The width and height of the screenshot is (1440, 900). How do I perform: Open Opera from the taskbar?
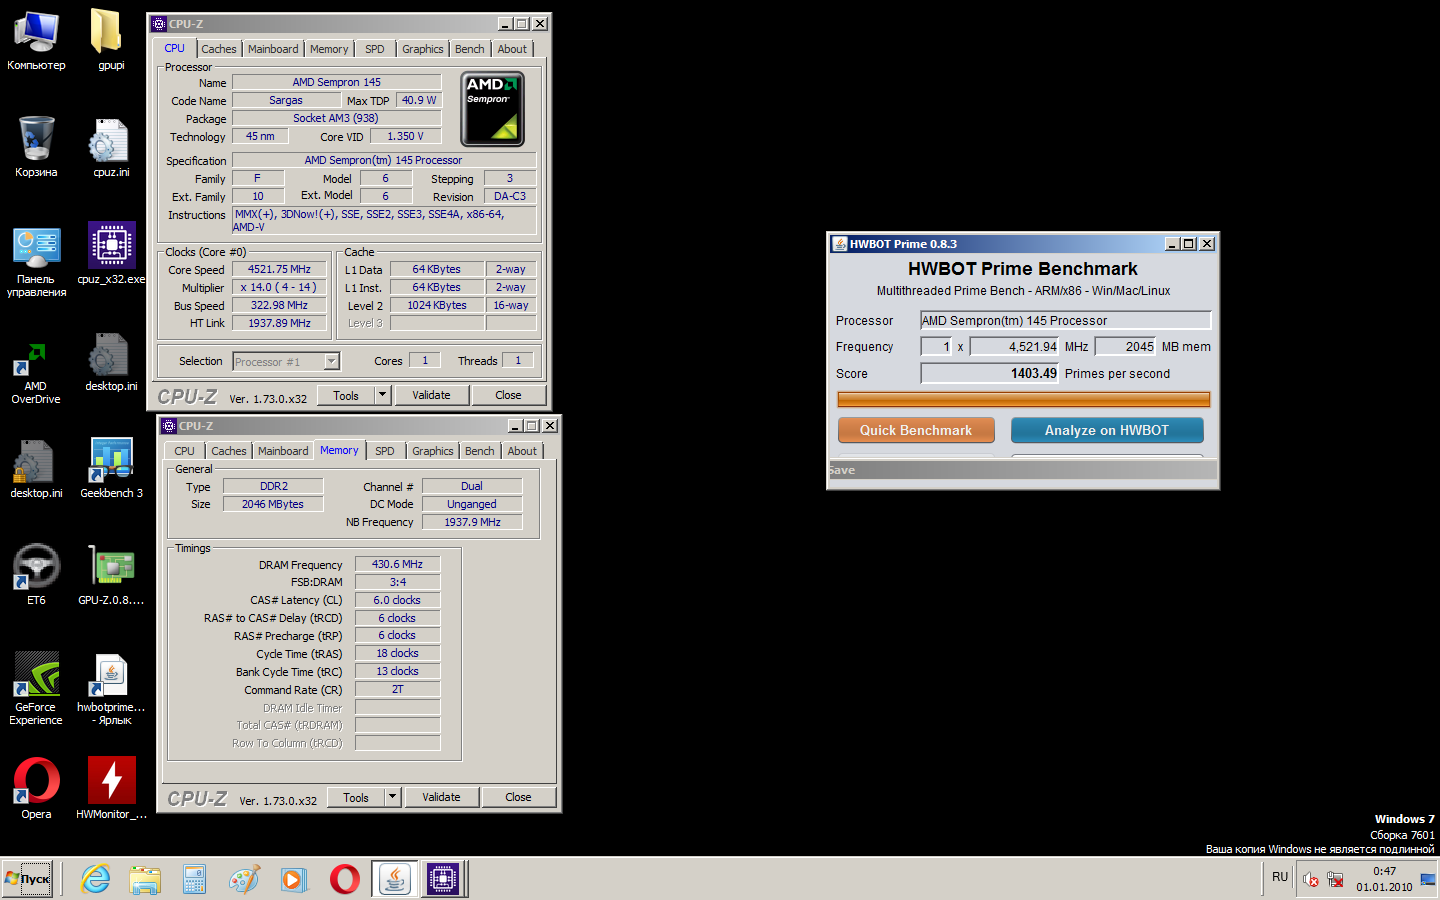tap(344, 879)
